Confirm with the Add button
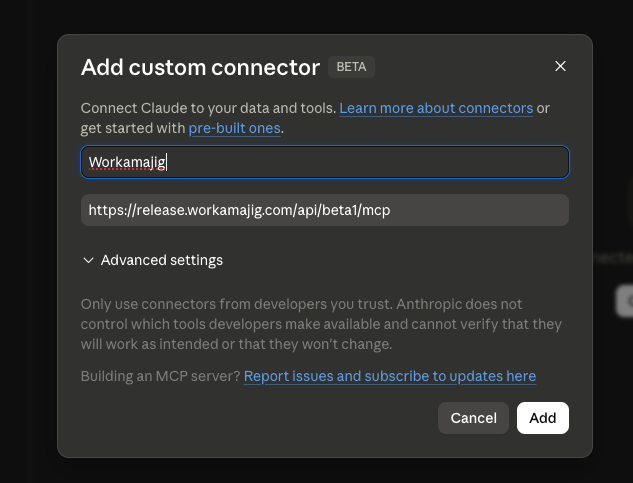The width and height of the screenshot is (633, 483). pos(543,418)
